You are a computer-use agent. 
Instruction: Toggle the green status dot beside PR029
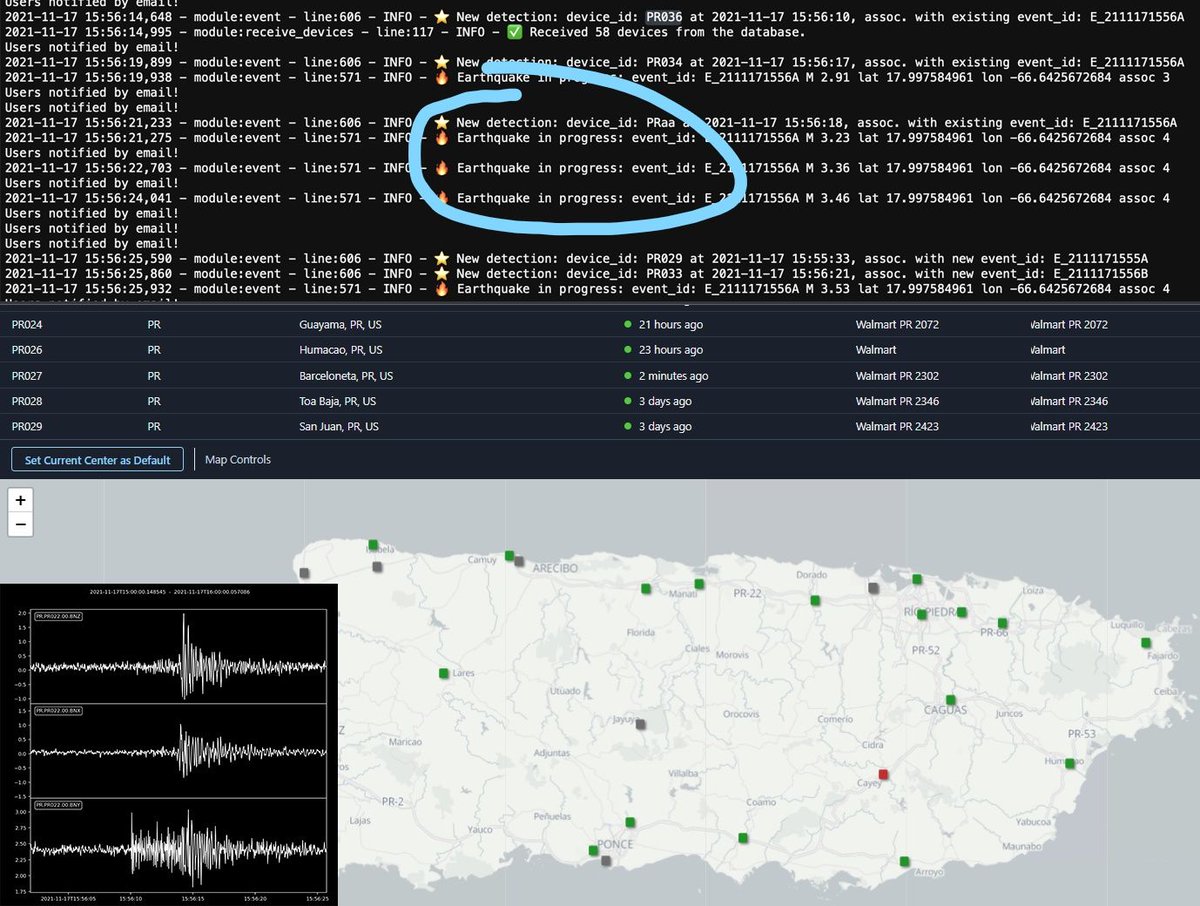click(629, 426)
